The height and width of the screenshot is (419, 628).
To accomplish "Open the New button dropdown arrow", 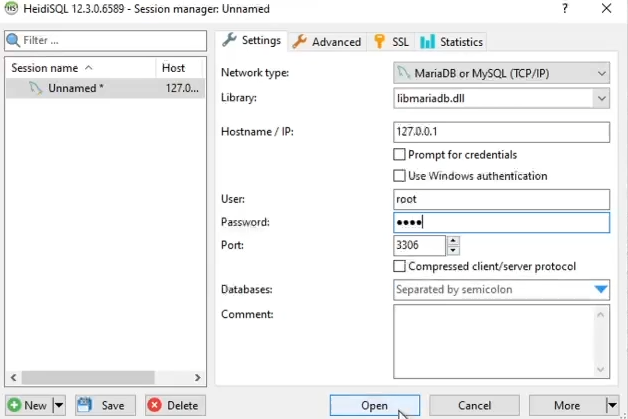I will click(59, 405).
